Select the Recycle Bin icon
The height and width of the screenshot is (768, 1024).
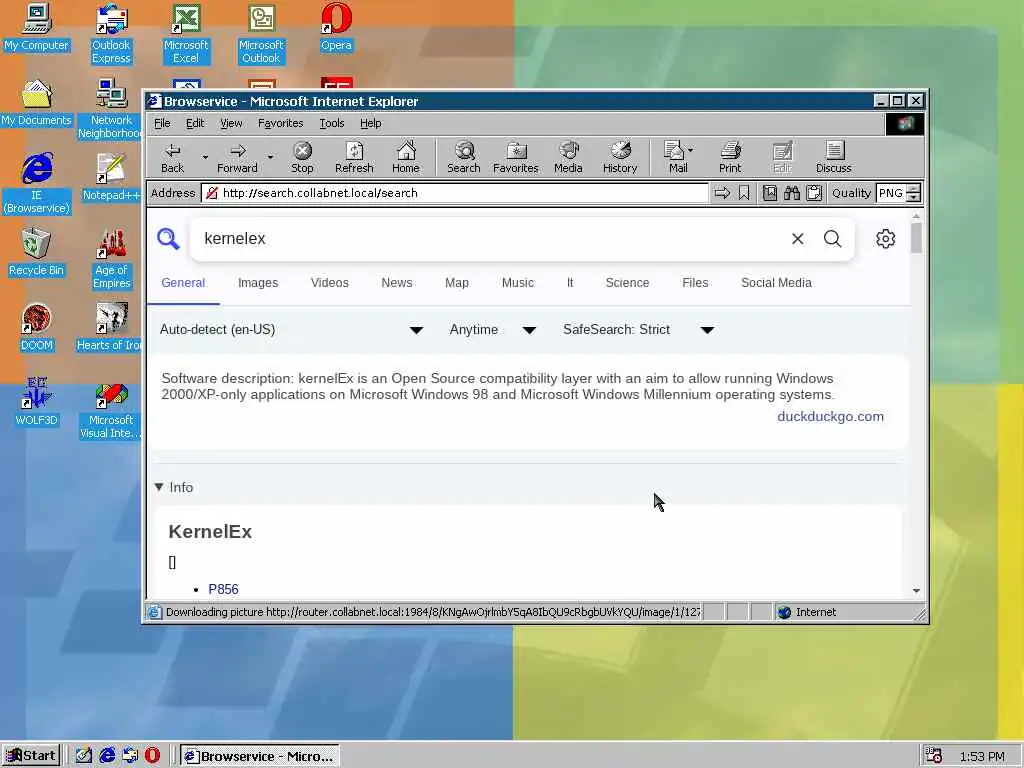pyautogui.click(x=37, y=252)
